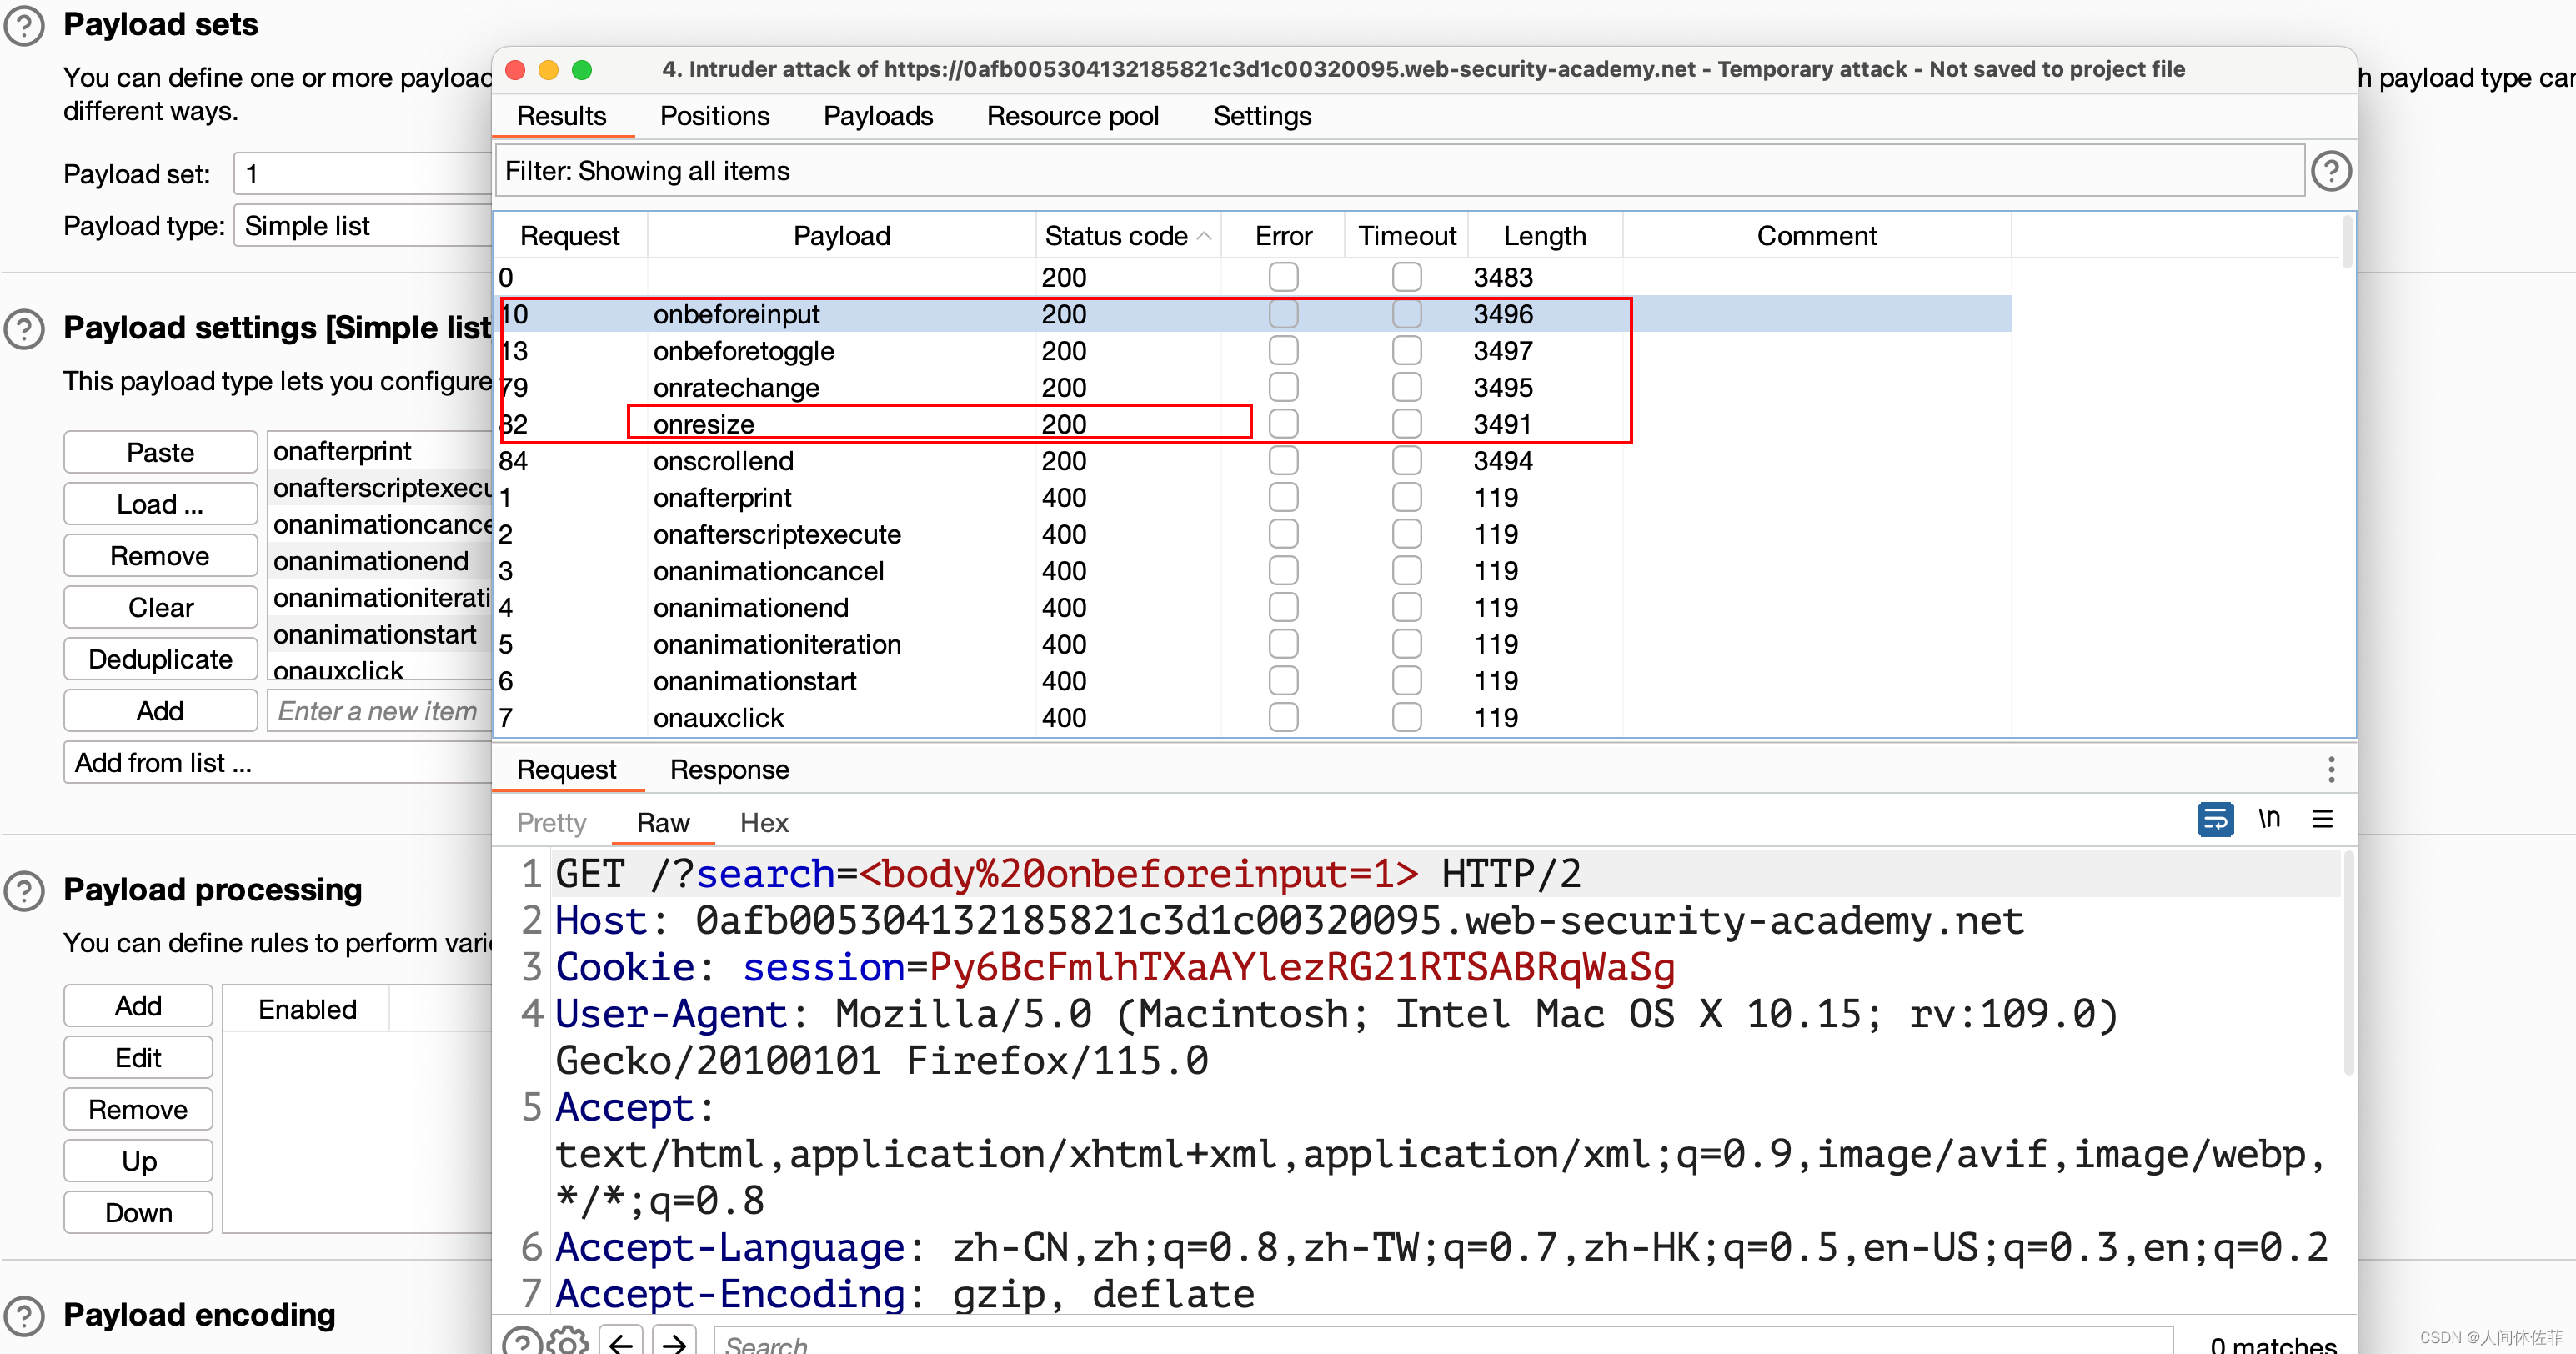
Task: Toggle Error checkbox for onbeforetoggle row
Action: point(1283,351)
